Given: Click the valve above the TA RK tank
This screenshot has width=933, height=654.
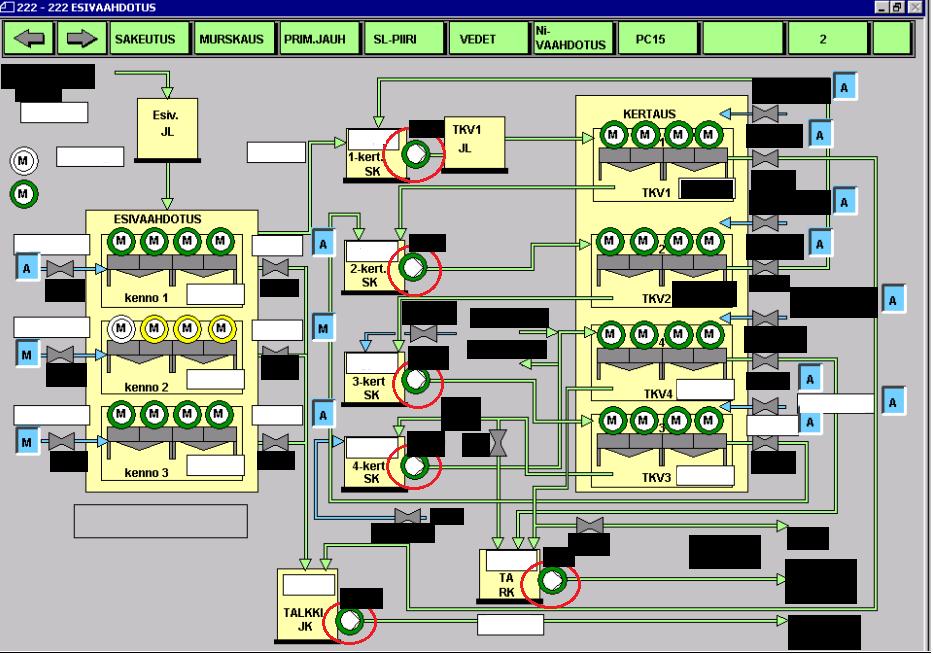Looking at the screenshot, I should 590,525.
